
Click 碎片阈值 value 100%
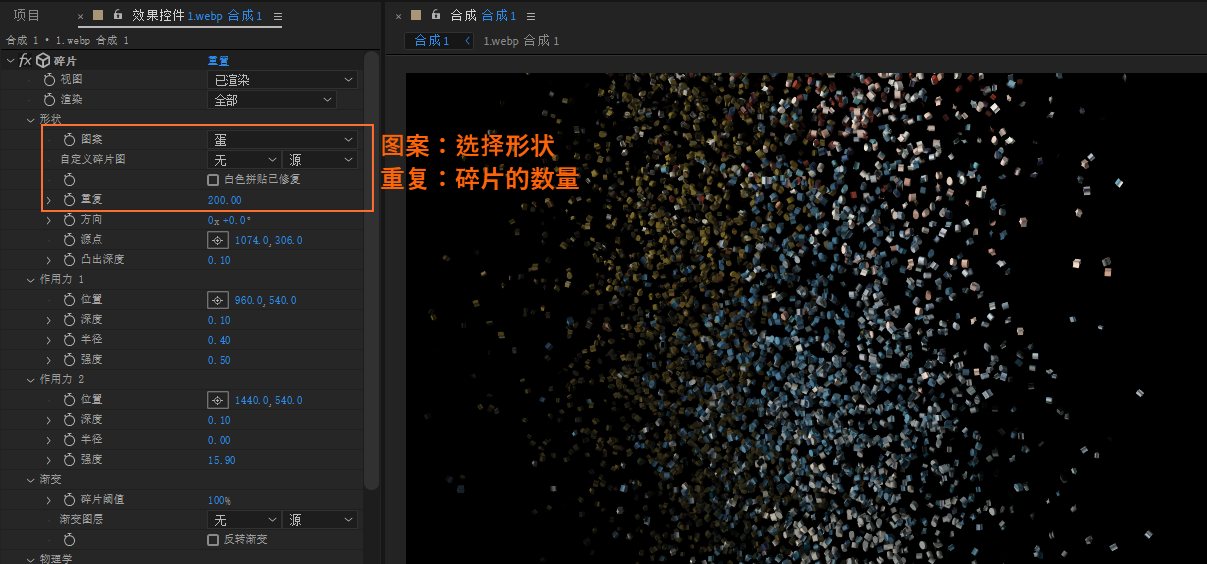[219, 500]
